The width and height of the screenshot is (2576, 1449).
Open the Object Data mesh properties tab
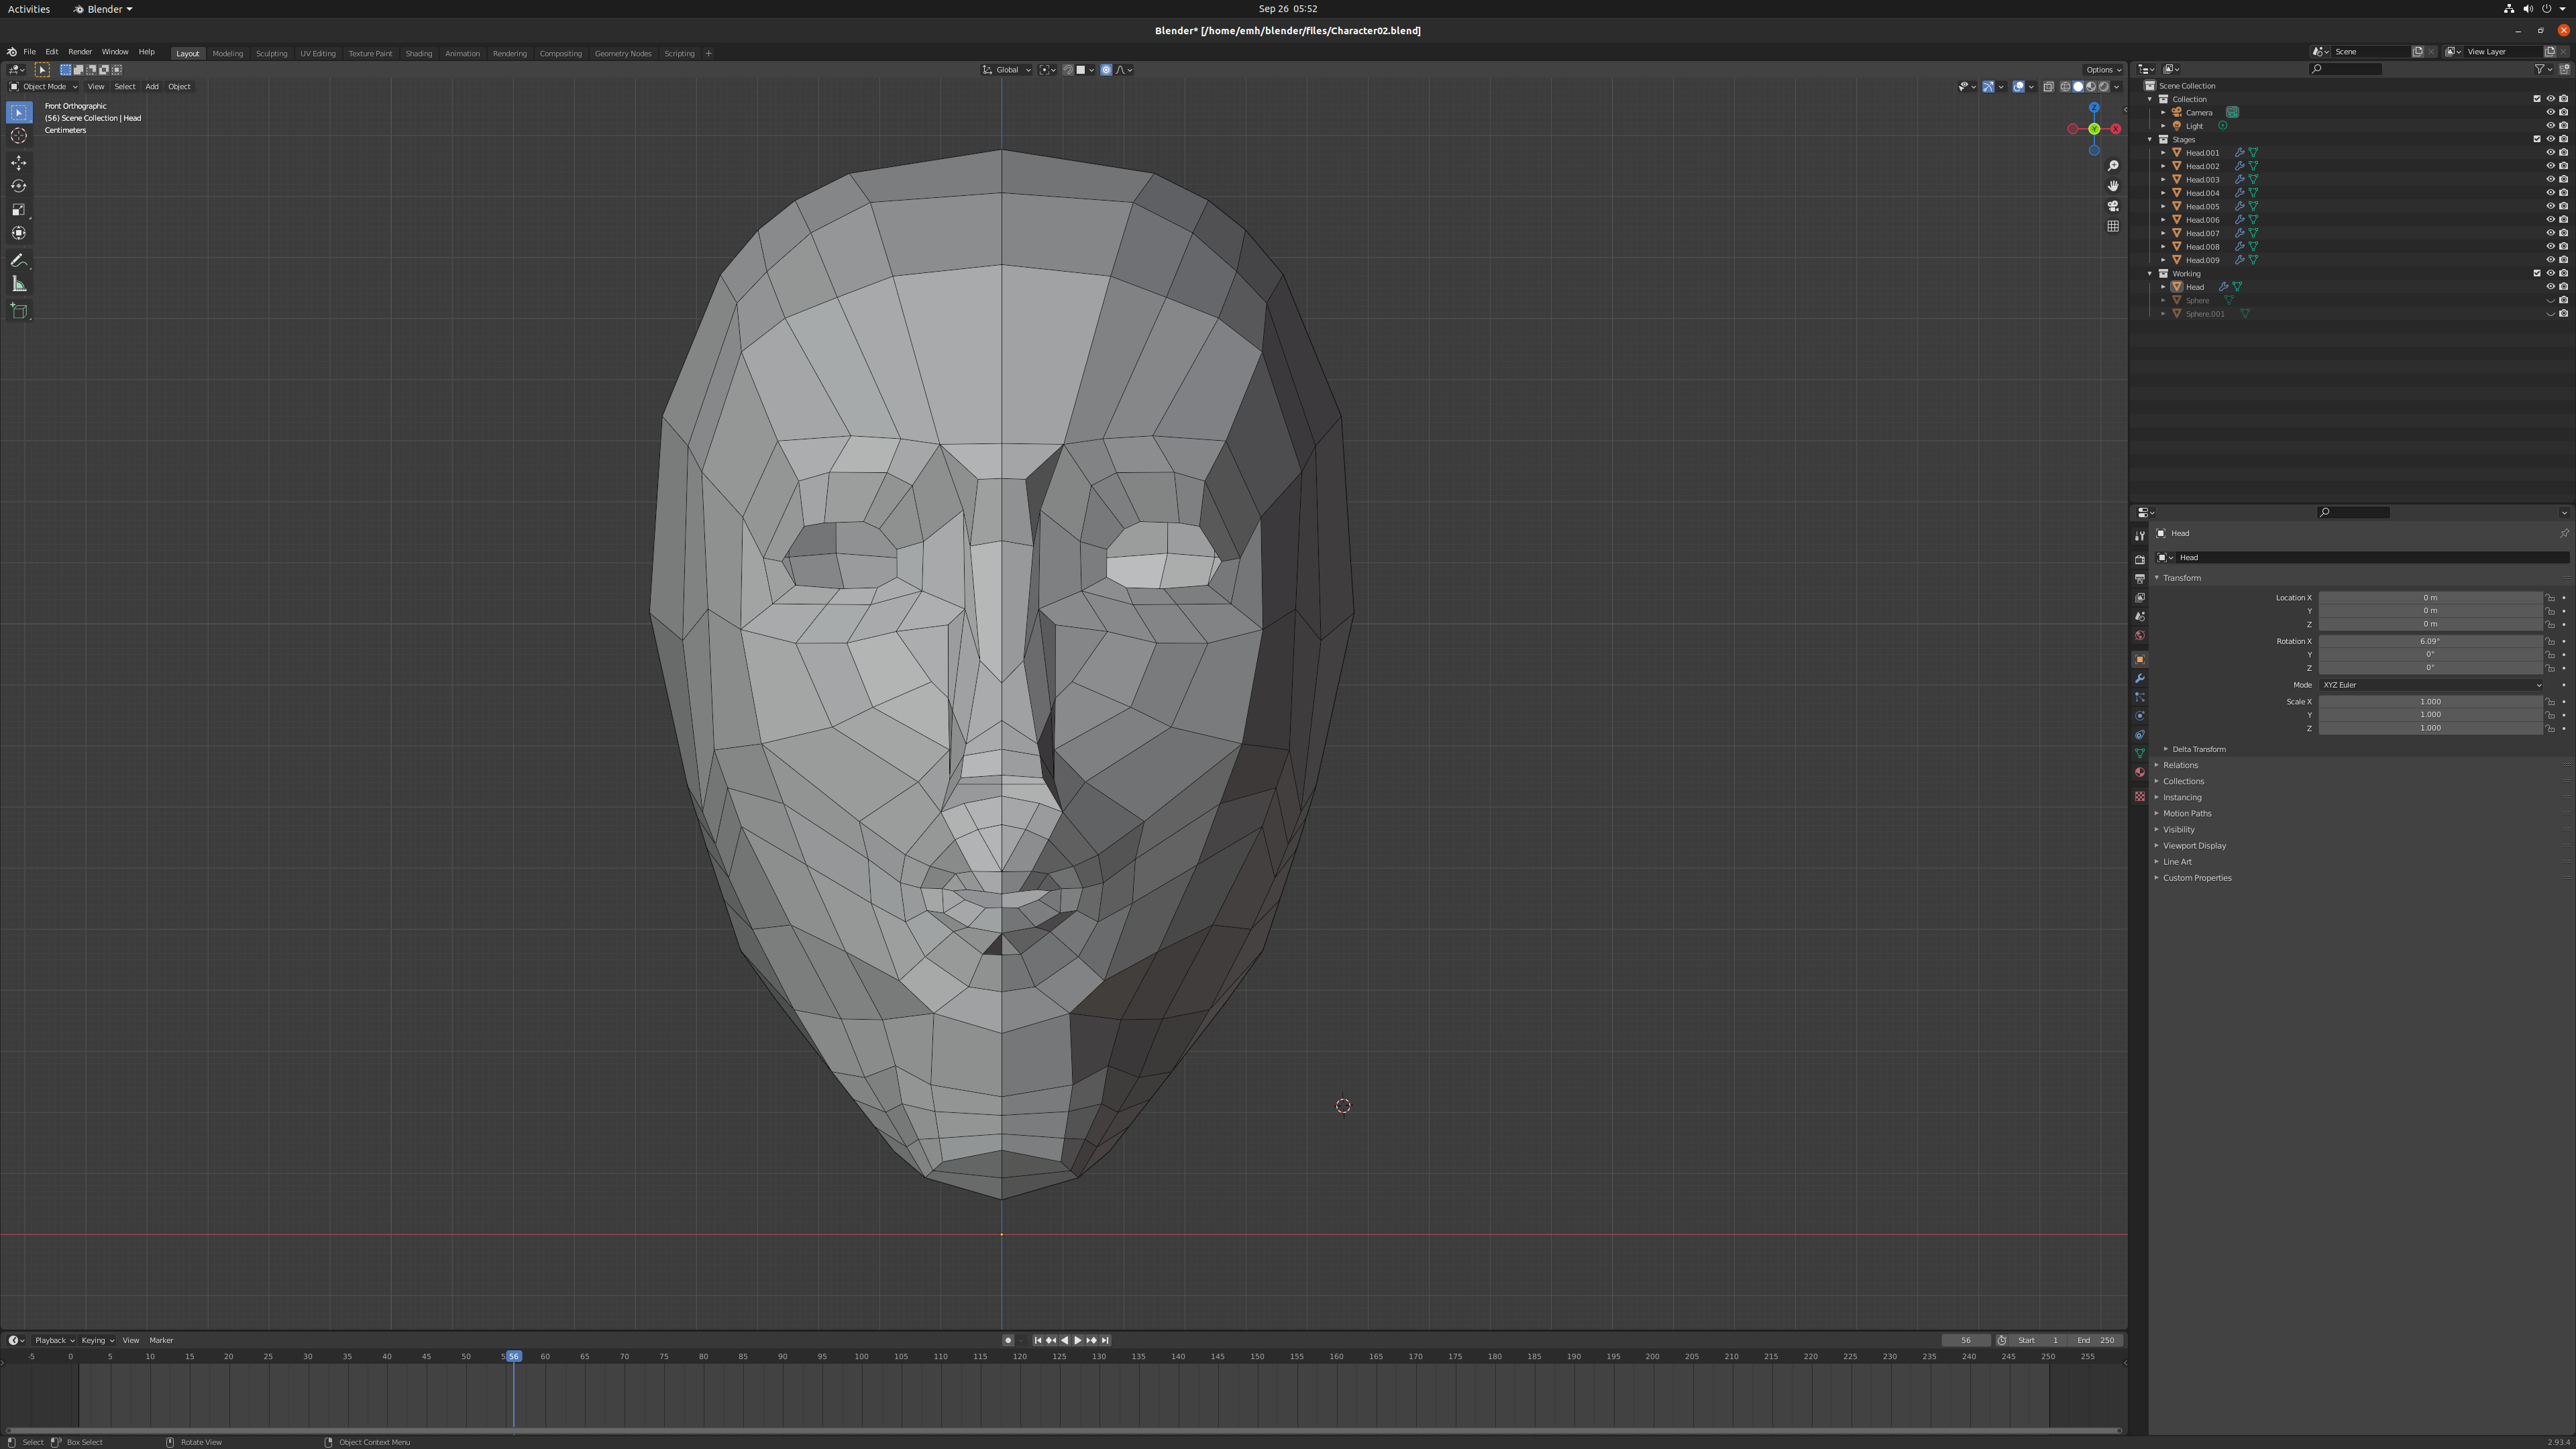click(x=2140, y=753)
